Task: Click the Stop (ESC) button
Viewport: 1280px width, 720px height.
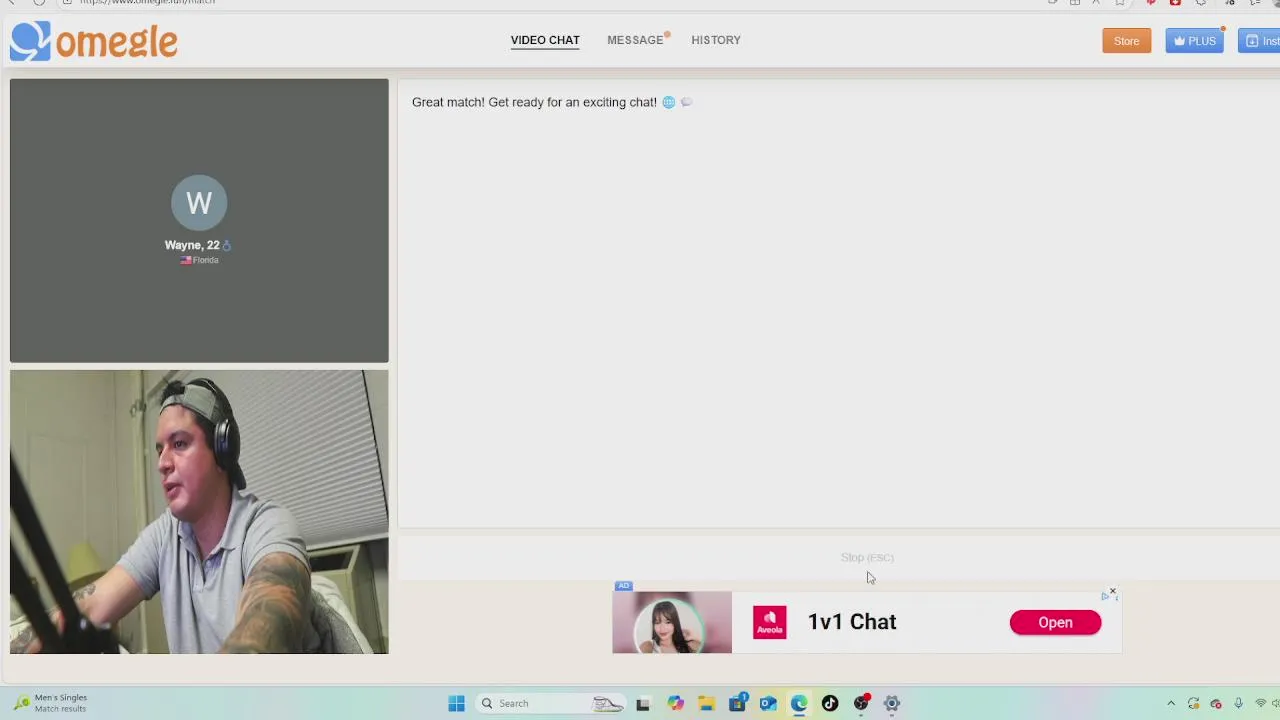Action: point(867,557)
